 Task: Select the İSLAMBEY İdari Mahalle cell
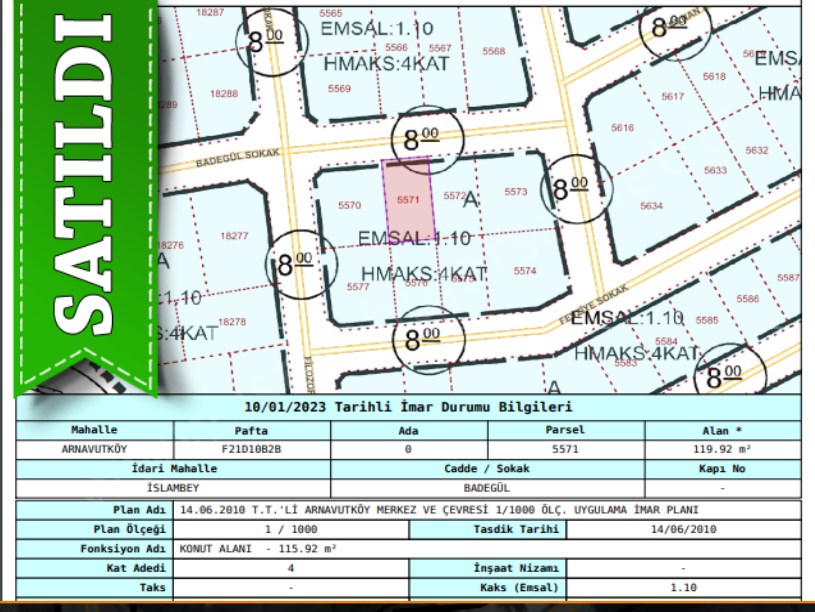coord(174,487)
